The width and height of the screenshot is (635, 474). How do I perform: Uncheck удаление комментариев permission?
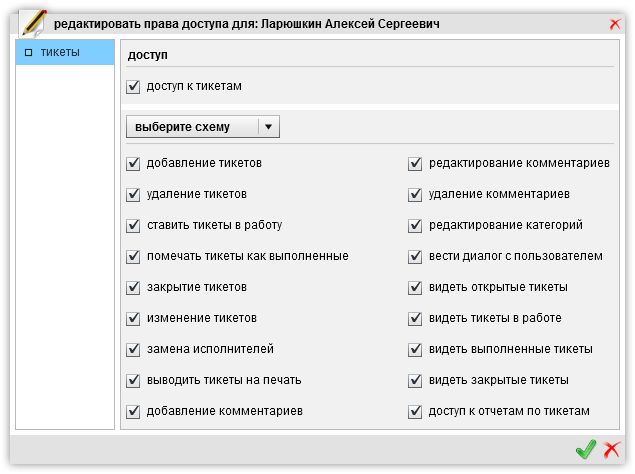[416, 194]
